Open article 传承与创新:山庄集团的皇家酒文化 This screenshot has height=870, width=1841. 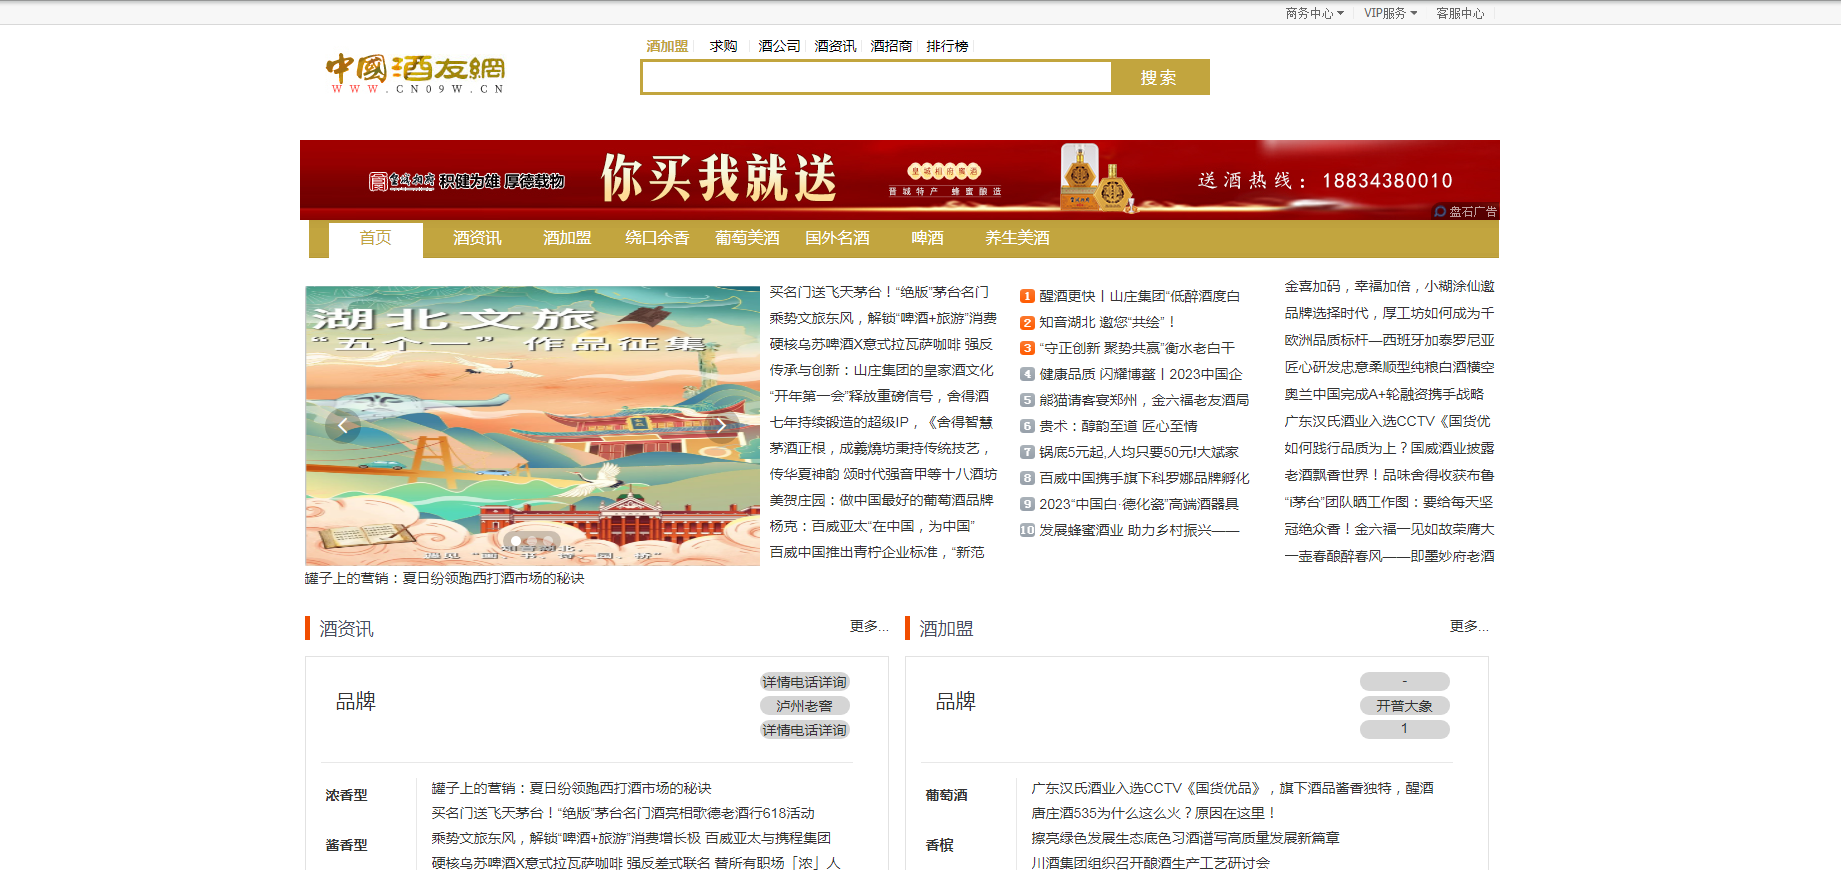coord(881,370)
